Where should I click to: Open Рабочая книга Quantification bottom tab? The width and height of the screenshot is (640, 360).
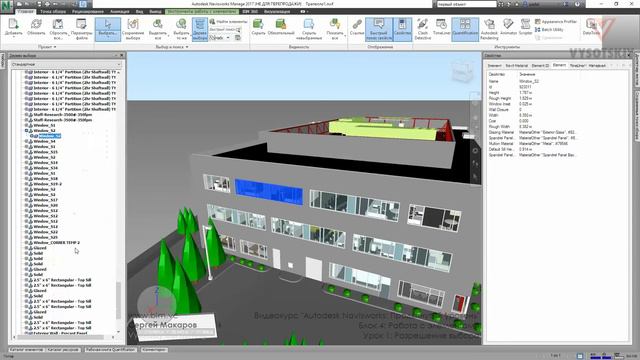click(x=111, y=350)
